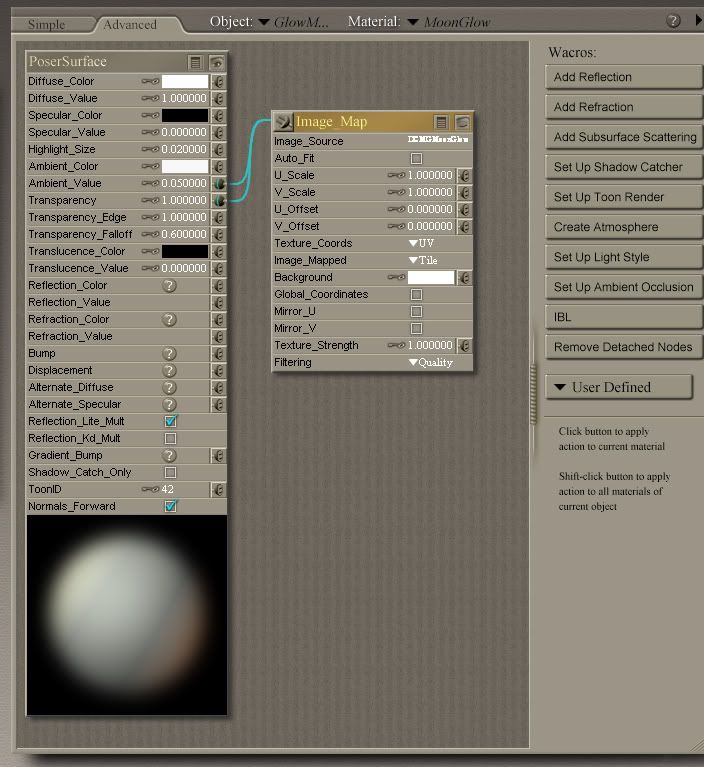Click the PoserSurface node list toggle icon
This screenshot has width=704, height=767.
coord(196,62)
